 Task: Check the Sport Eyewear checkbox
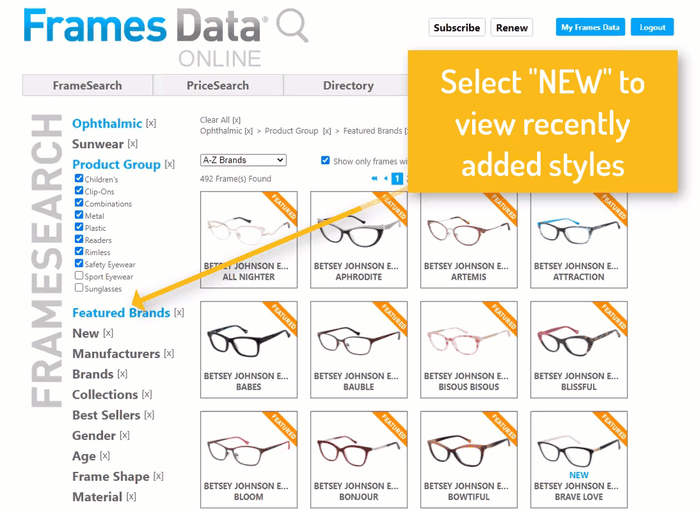pos(79,275)
